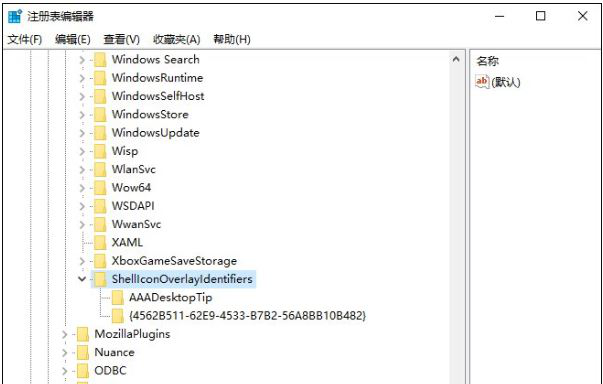This screenshot has height=384, width=603.
Task: Expand the Nuance key
Action: coord(65,353)
